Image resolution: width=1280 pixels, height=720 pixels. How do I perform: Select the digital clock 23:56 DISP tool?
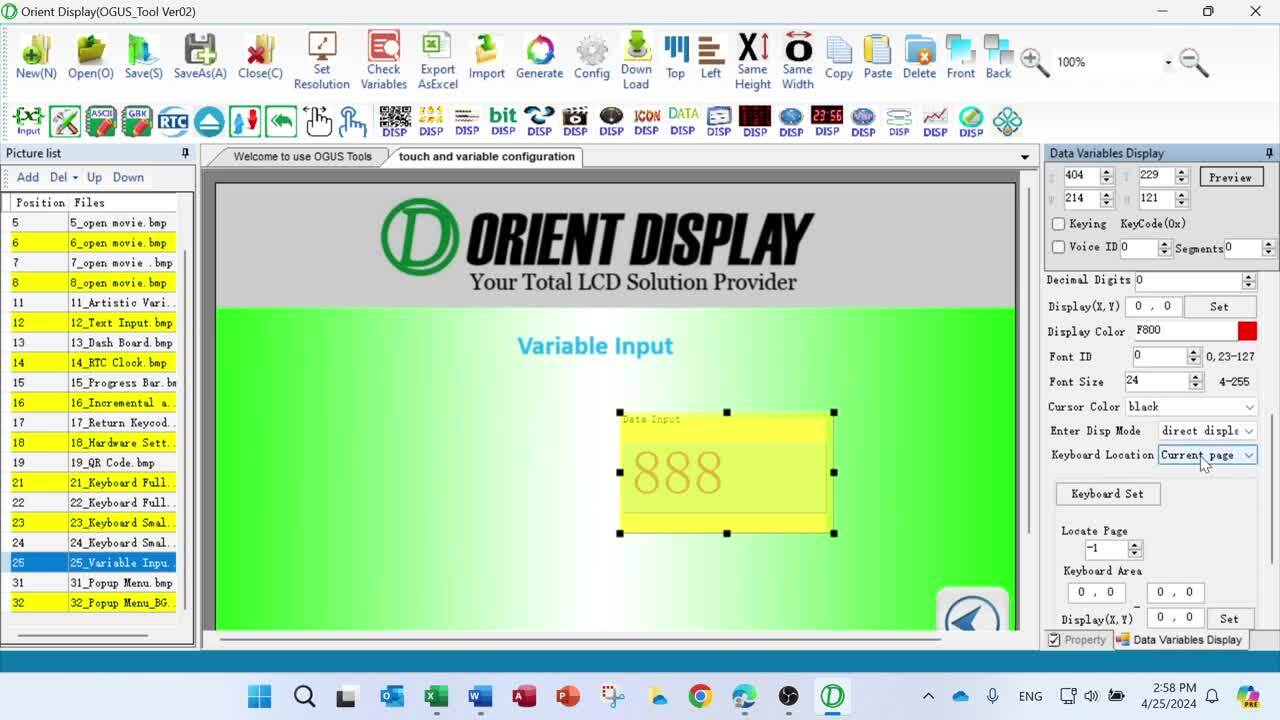(827, 121)
